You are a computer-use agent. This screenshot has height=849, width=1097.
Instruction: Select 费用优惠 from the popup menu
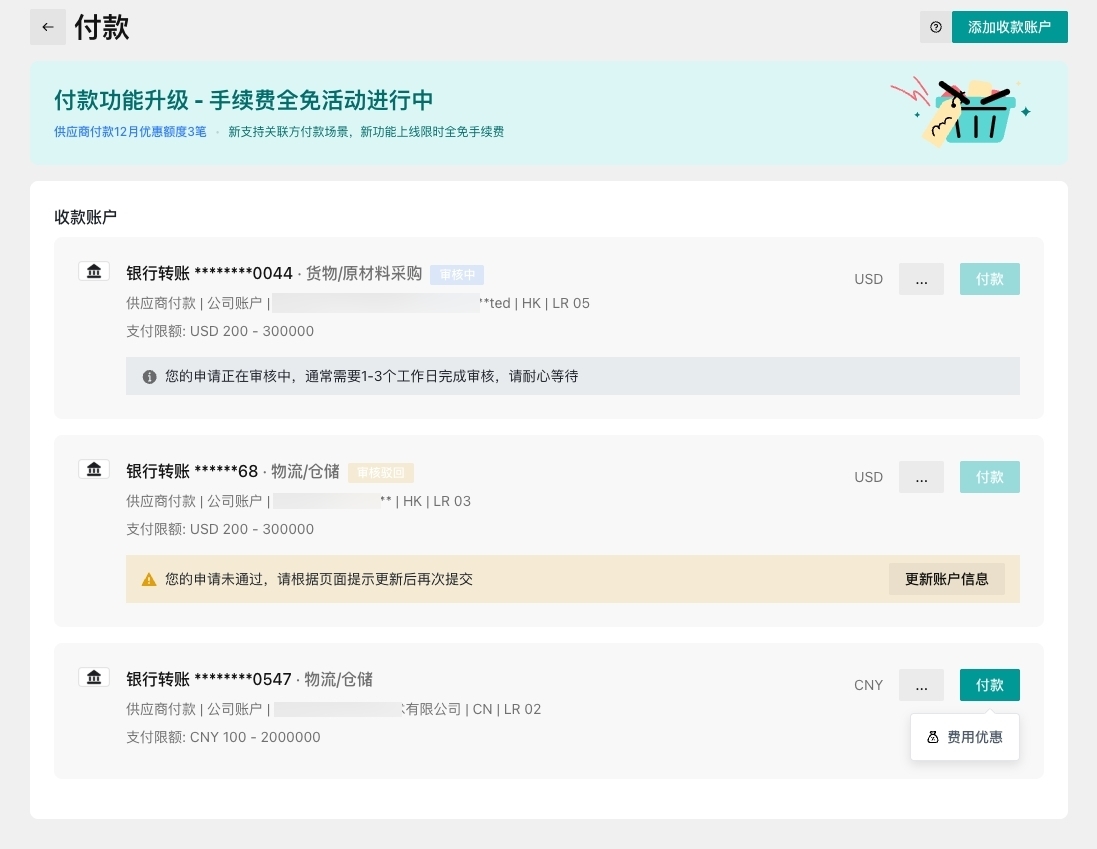(965, 737)
